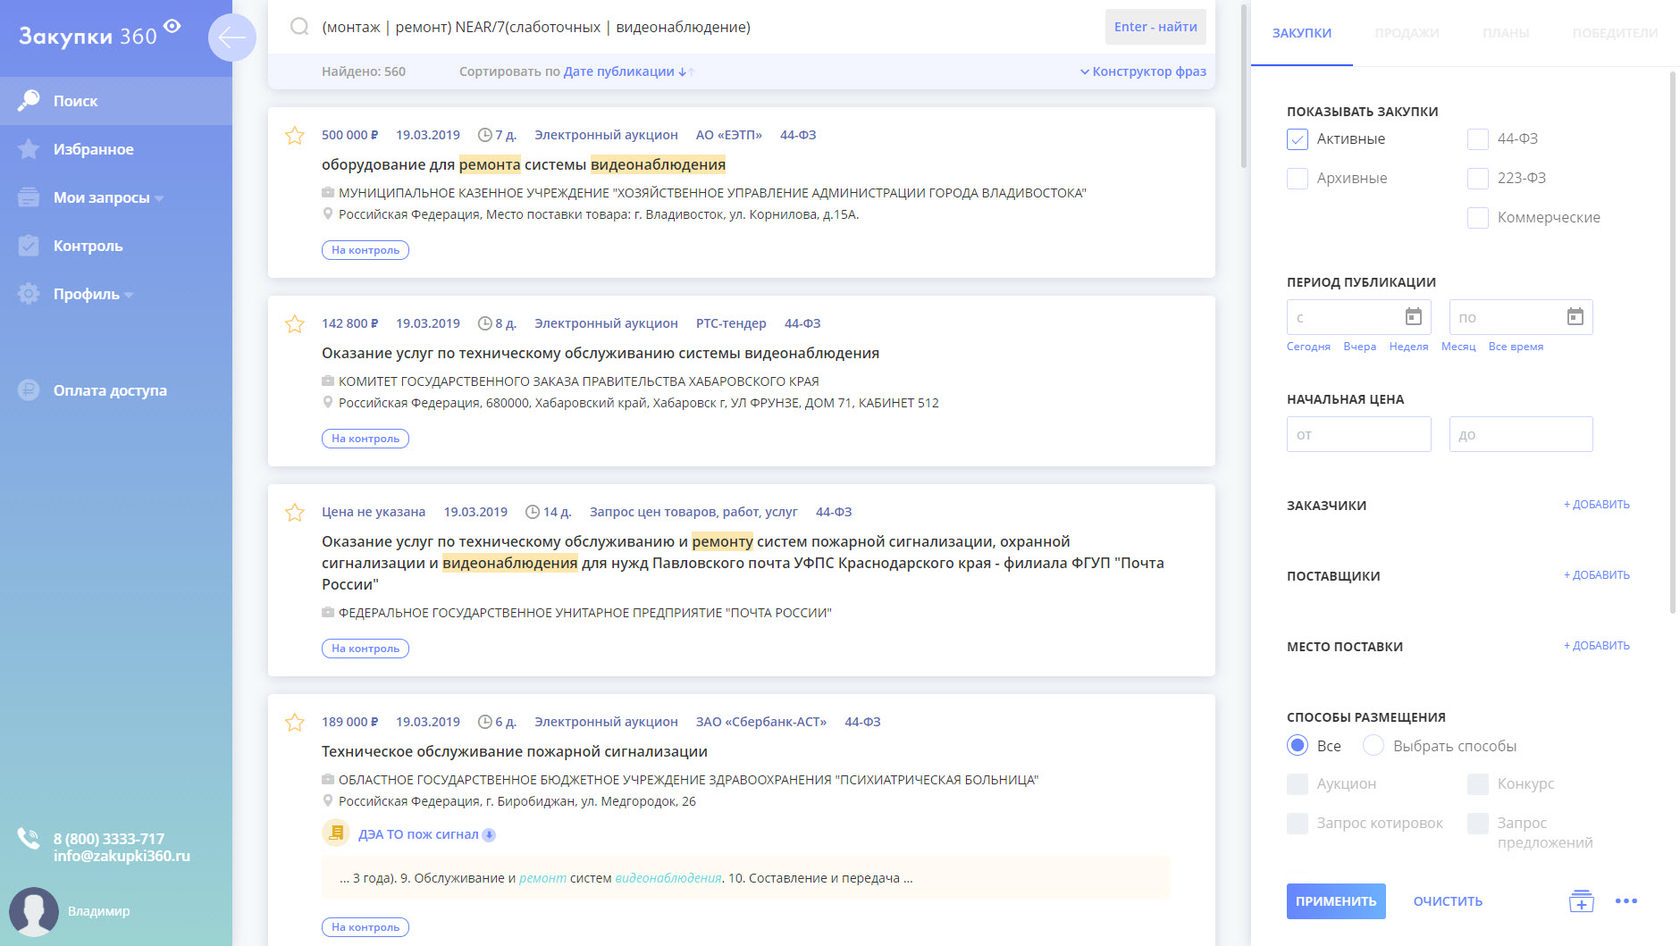Tick the Аукцион checkbox
Image resolution: width=1680 pixels, height=946 pixels.
(1297, 784)
